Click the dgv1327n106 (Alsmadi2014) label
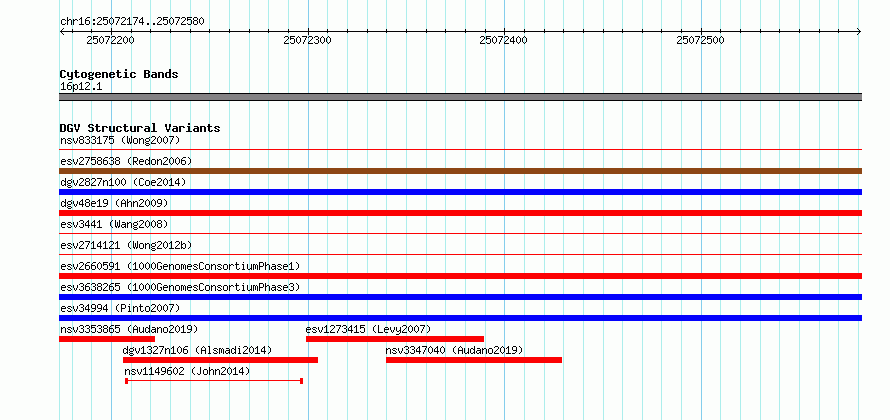Image resolution: width=890 pixels, height=420 pixels. [198, 350]
